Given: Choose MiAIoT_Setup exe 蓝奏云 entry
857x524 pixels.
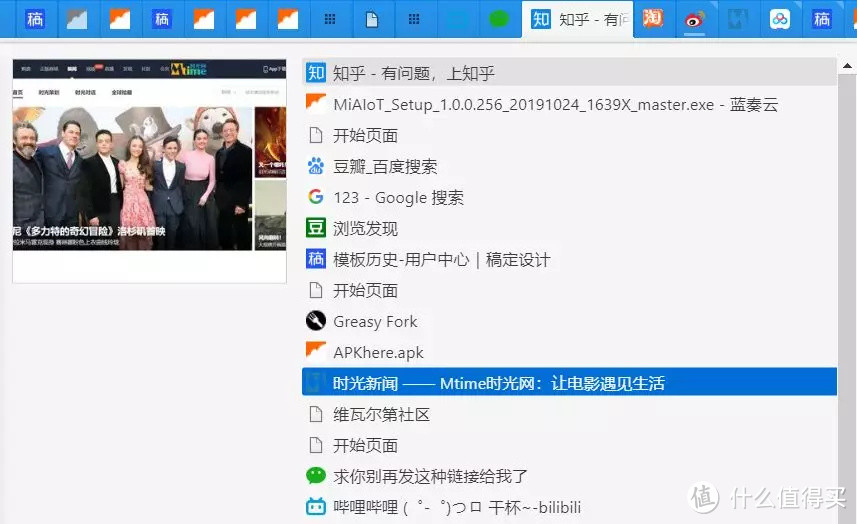Looking at the screenshot, I should tap(569, 104).
